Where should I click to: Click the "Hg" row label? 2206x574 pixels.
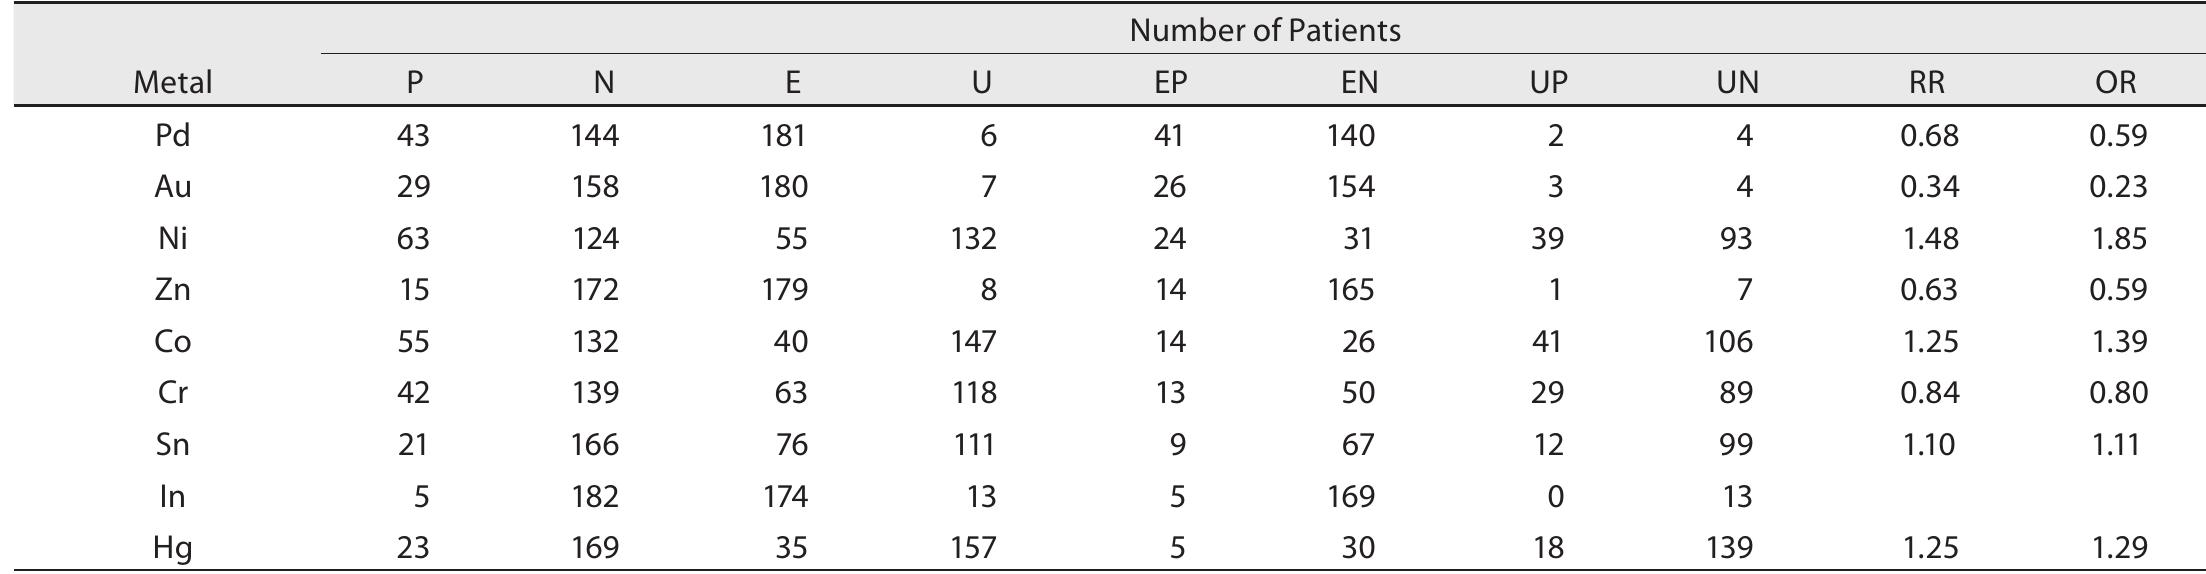[x=172, y=548]
